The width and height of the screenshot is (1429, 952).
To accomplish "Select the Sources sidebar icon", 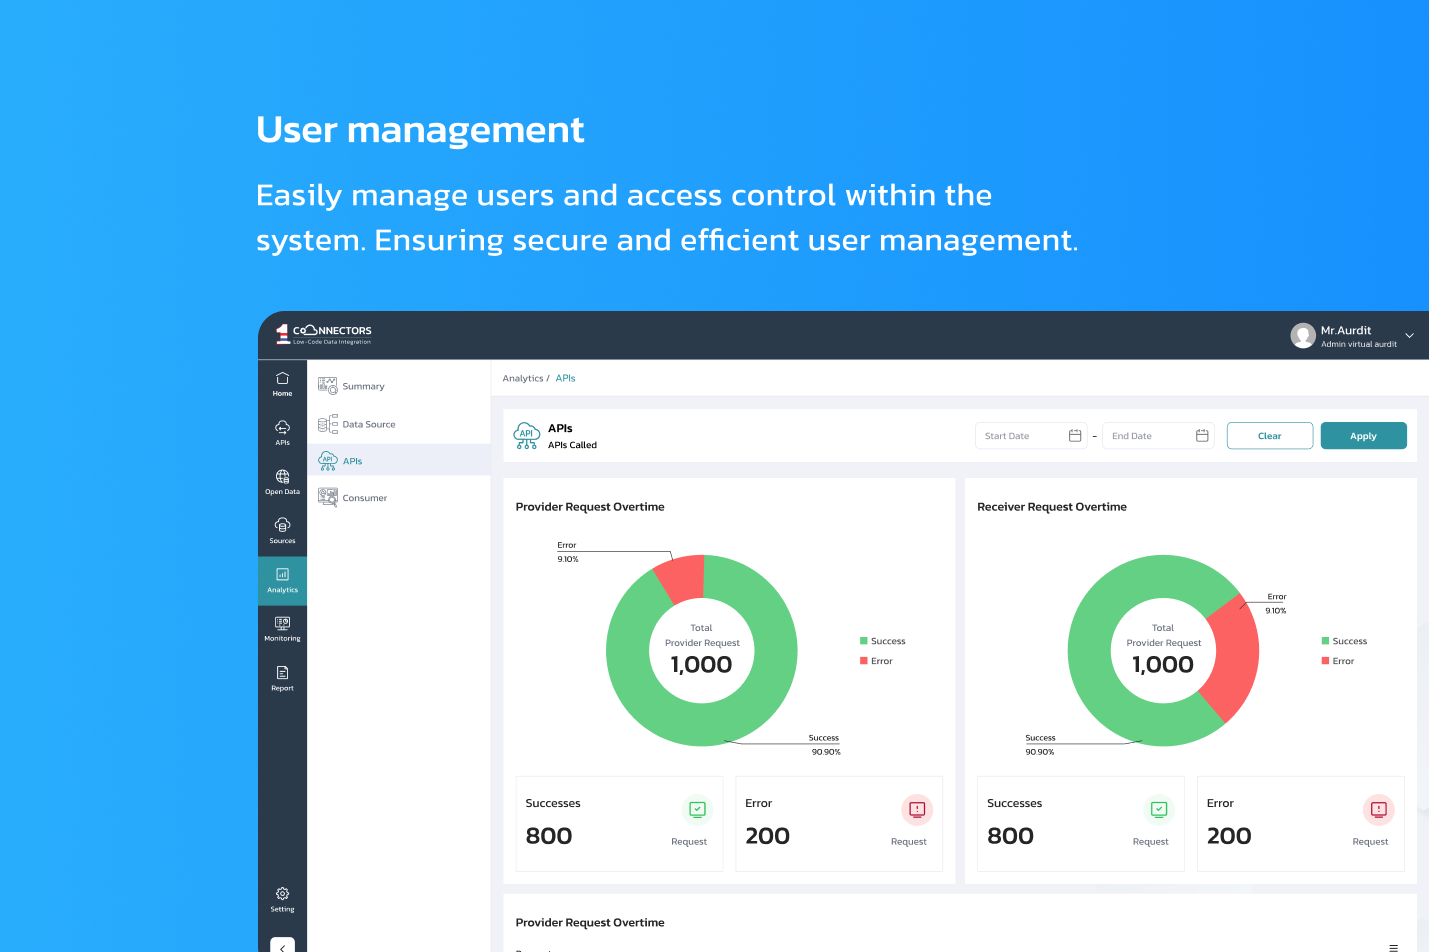I will point(282,530).
